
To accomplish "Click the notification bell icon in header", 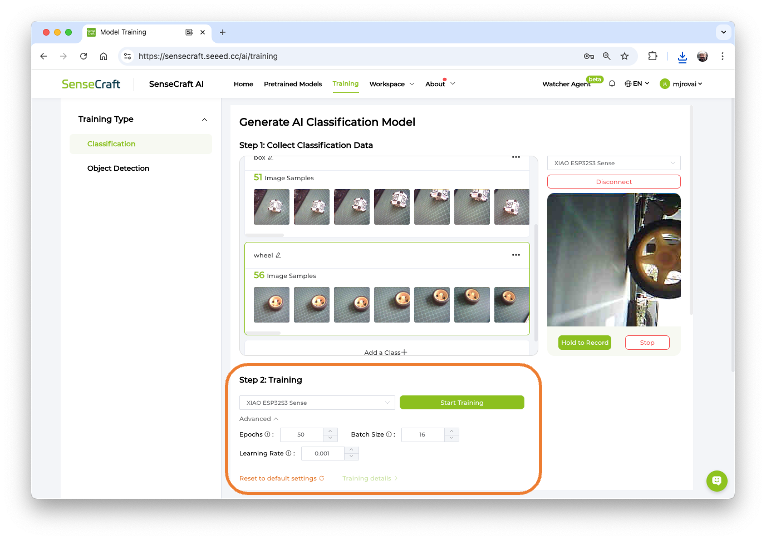I will click(612, 84).
